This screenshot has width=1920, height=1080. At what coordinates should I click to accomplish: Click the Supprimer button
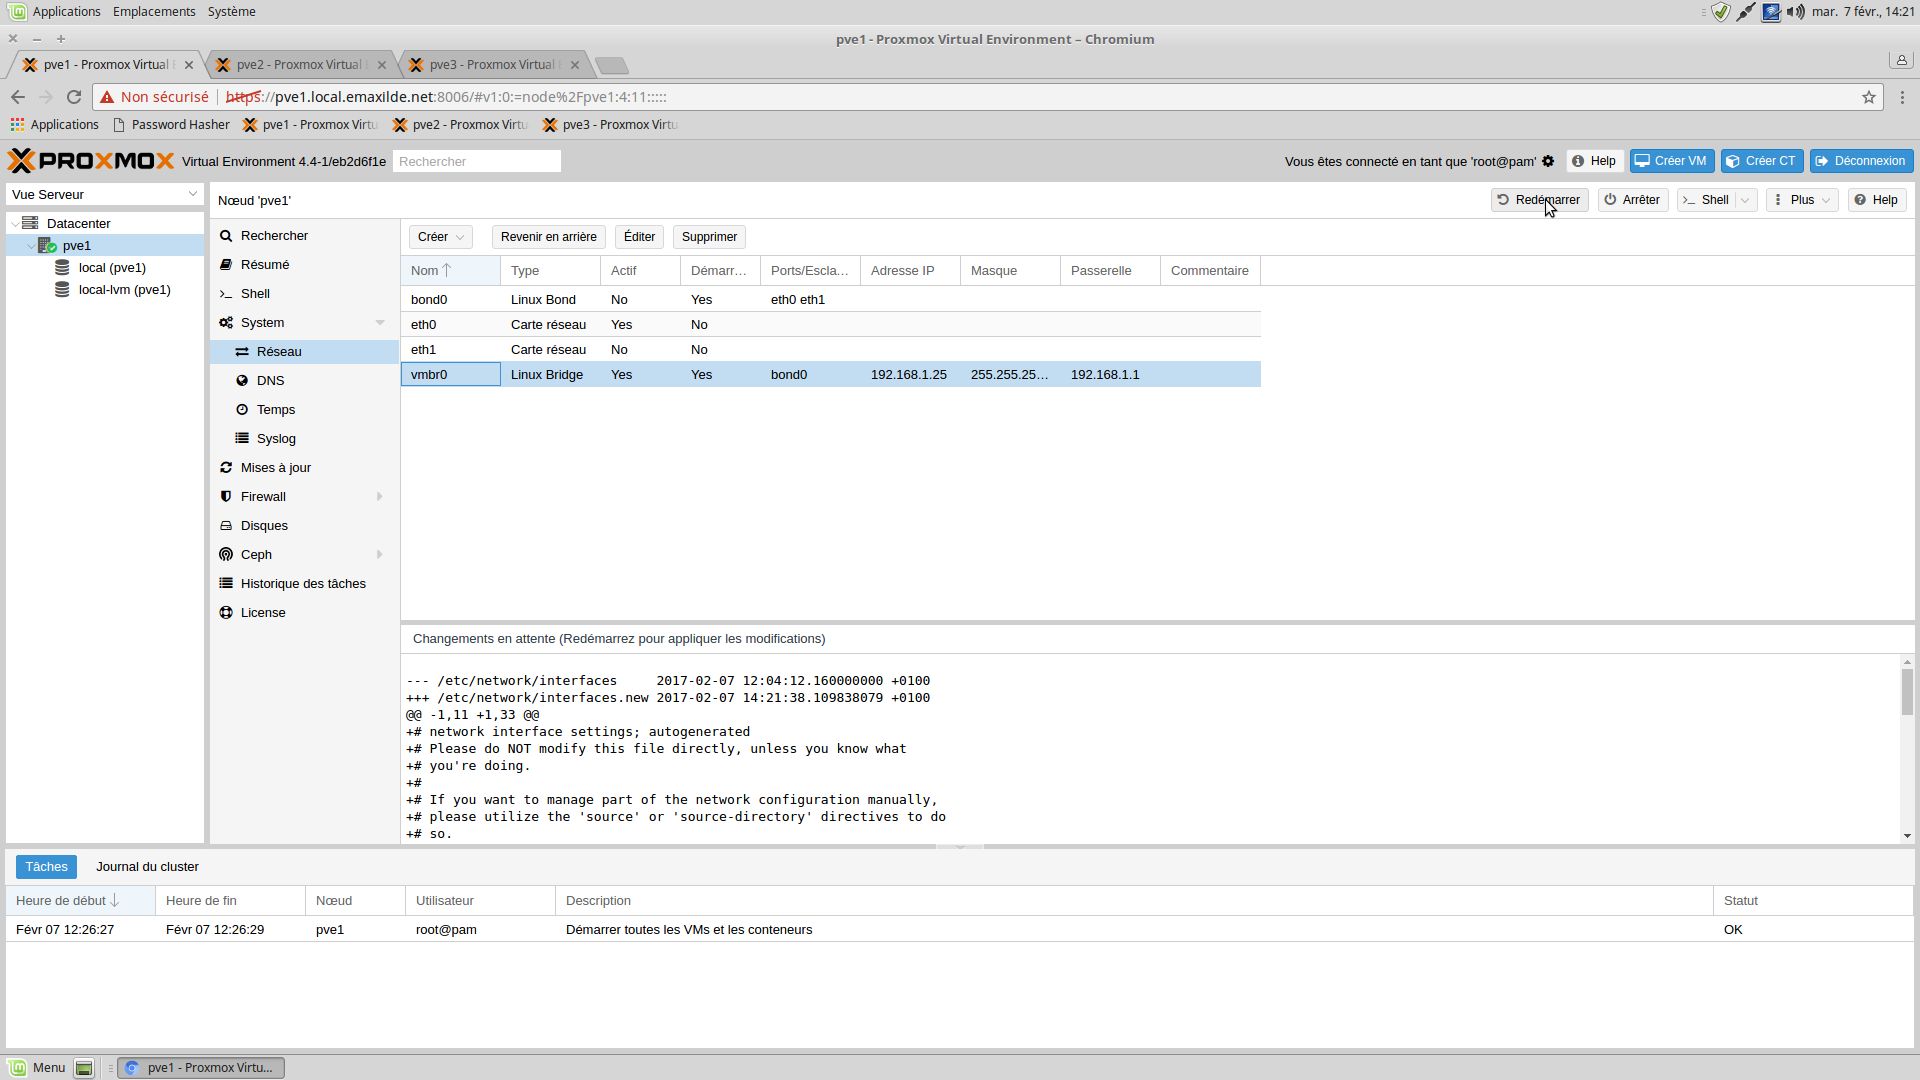709,237
